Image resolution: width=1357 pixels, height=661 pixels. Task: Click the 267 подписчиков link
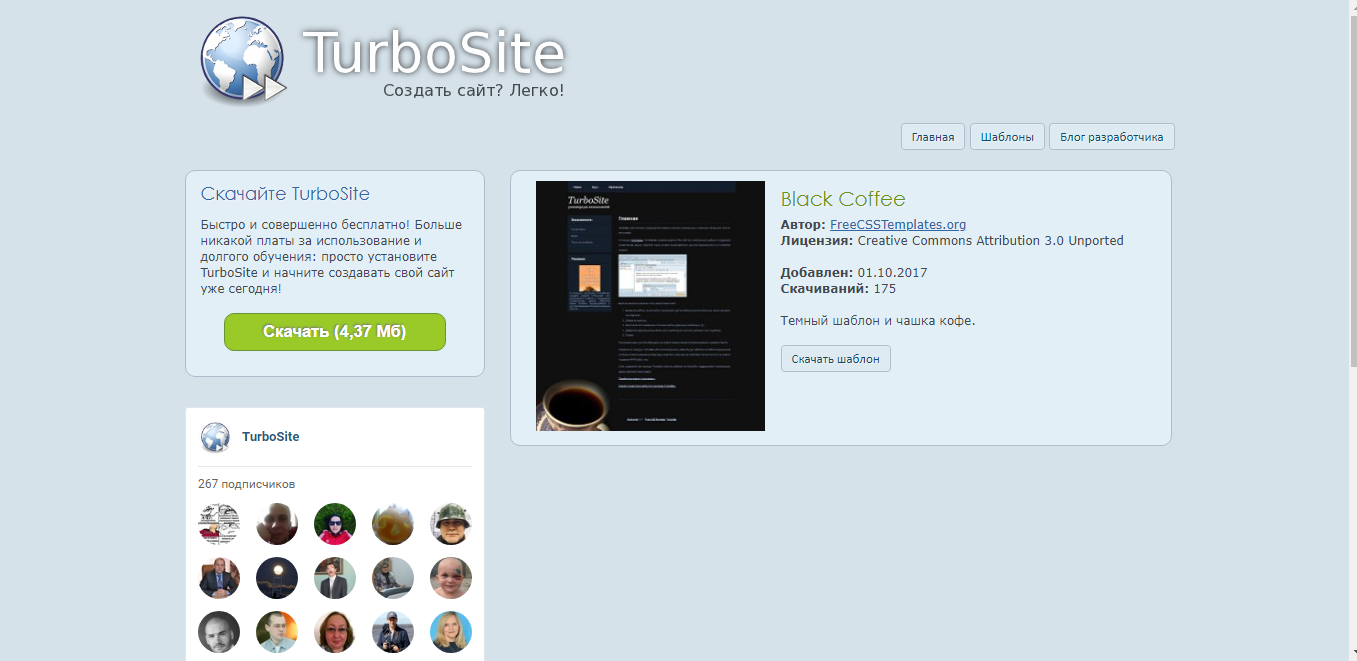point(248,483)
